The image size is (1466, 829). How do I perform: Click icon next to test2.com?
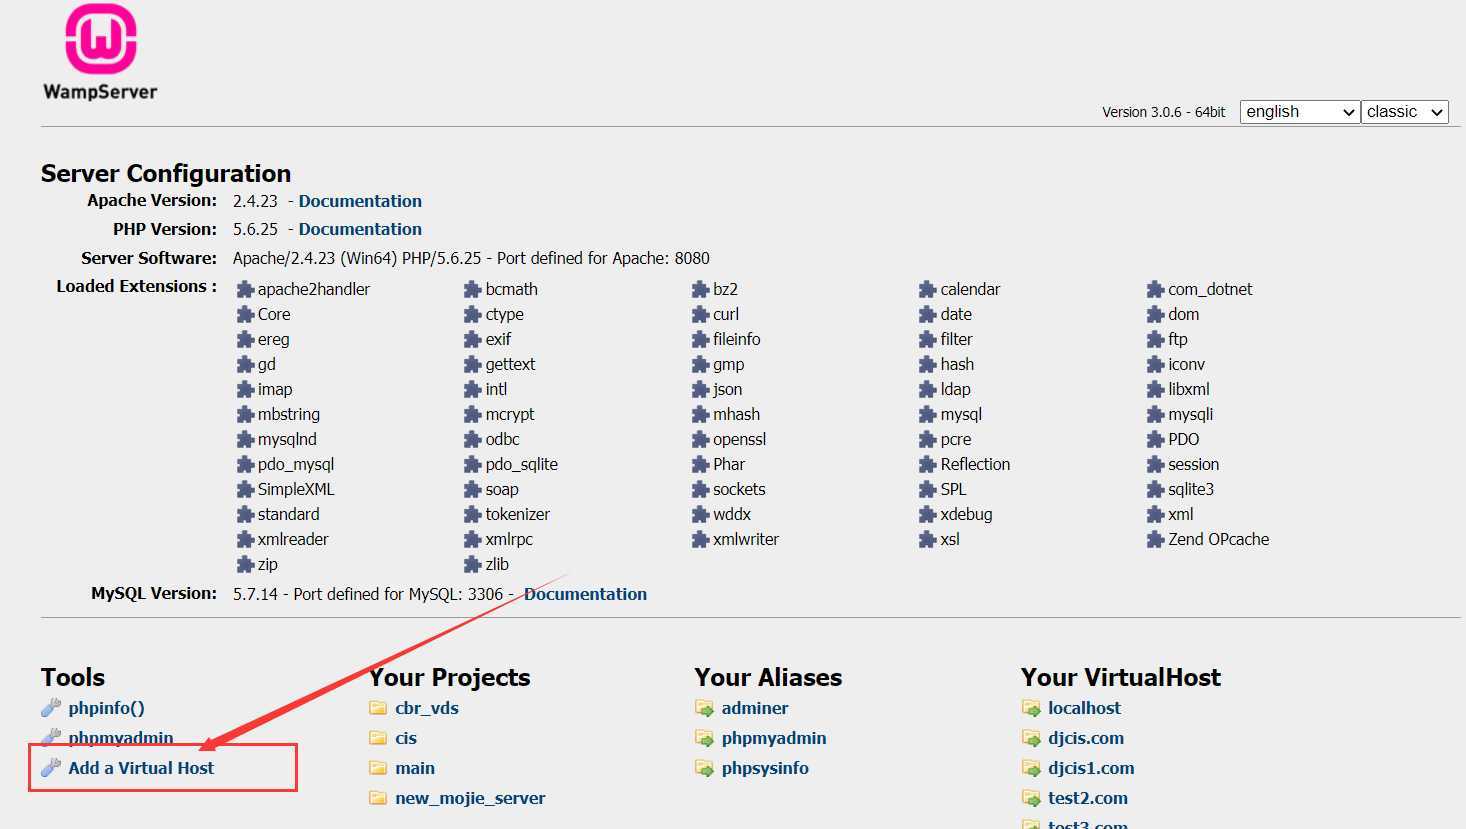1031,798
